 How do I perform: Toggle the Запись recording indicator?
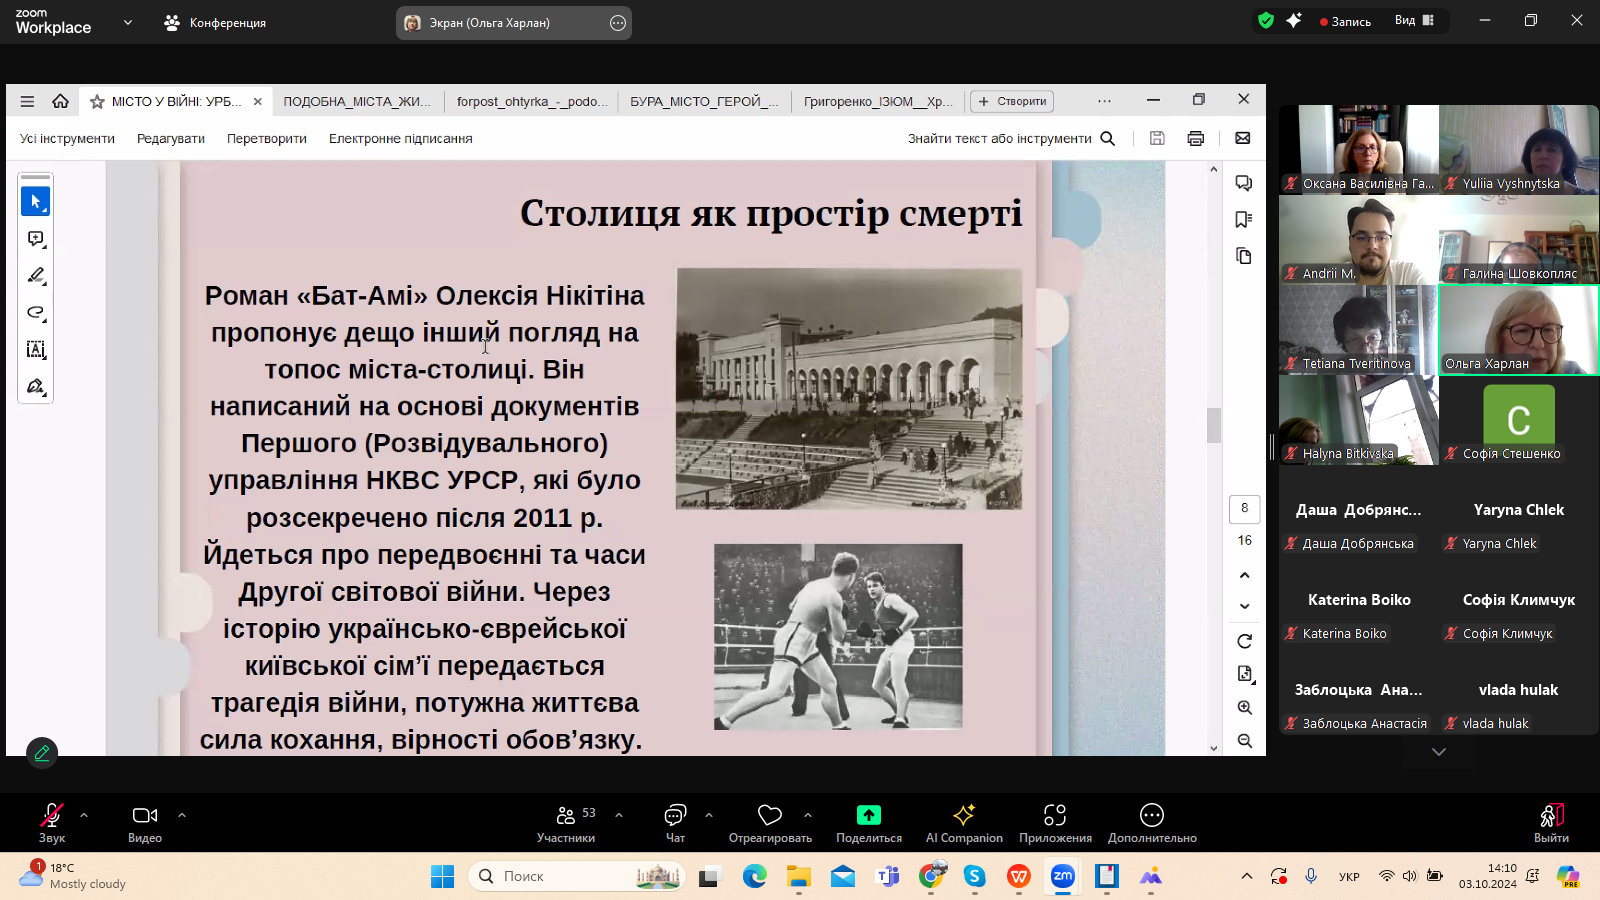pyautogui.click(x=1345, y=21)
